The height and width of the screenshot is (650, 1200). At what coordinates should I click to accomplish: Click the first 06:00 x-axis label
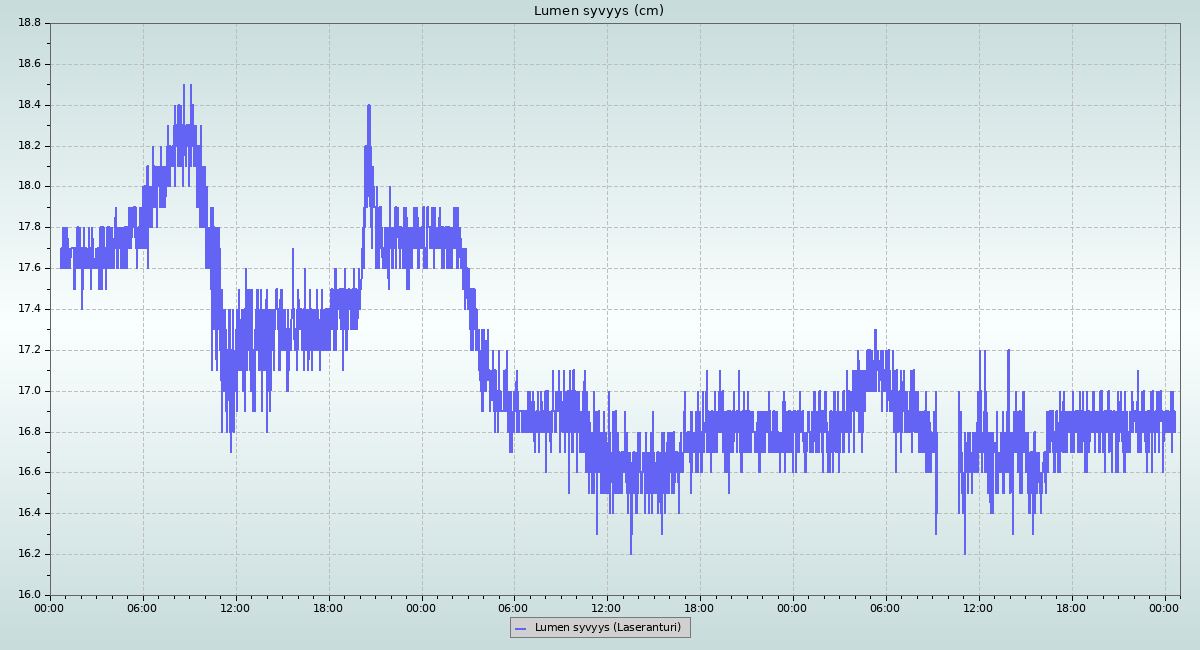pyautogui.click(x=143, y=607)
